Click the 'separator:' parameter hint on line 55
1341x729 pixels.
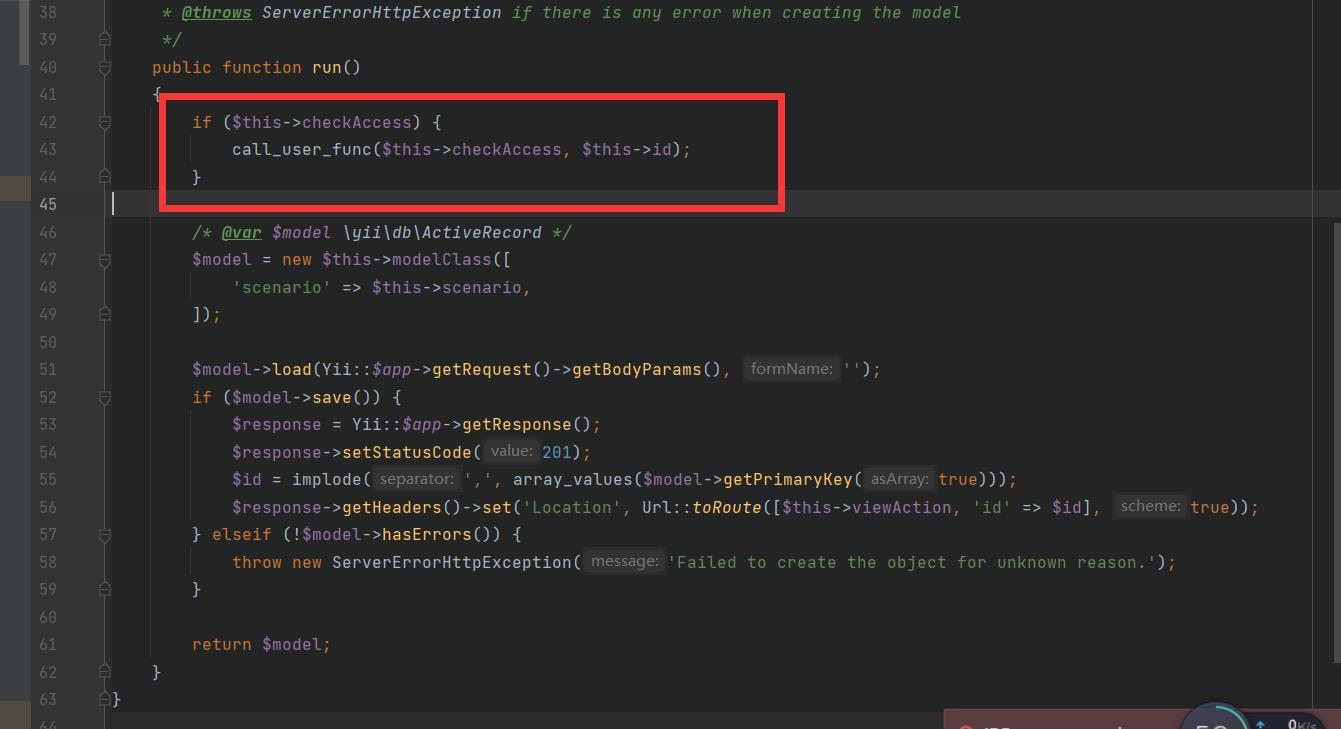pyautogui.click(x=417, y=479)
